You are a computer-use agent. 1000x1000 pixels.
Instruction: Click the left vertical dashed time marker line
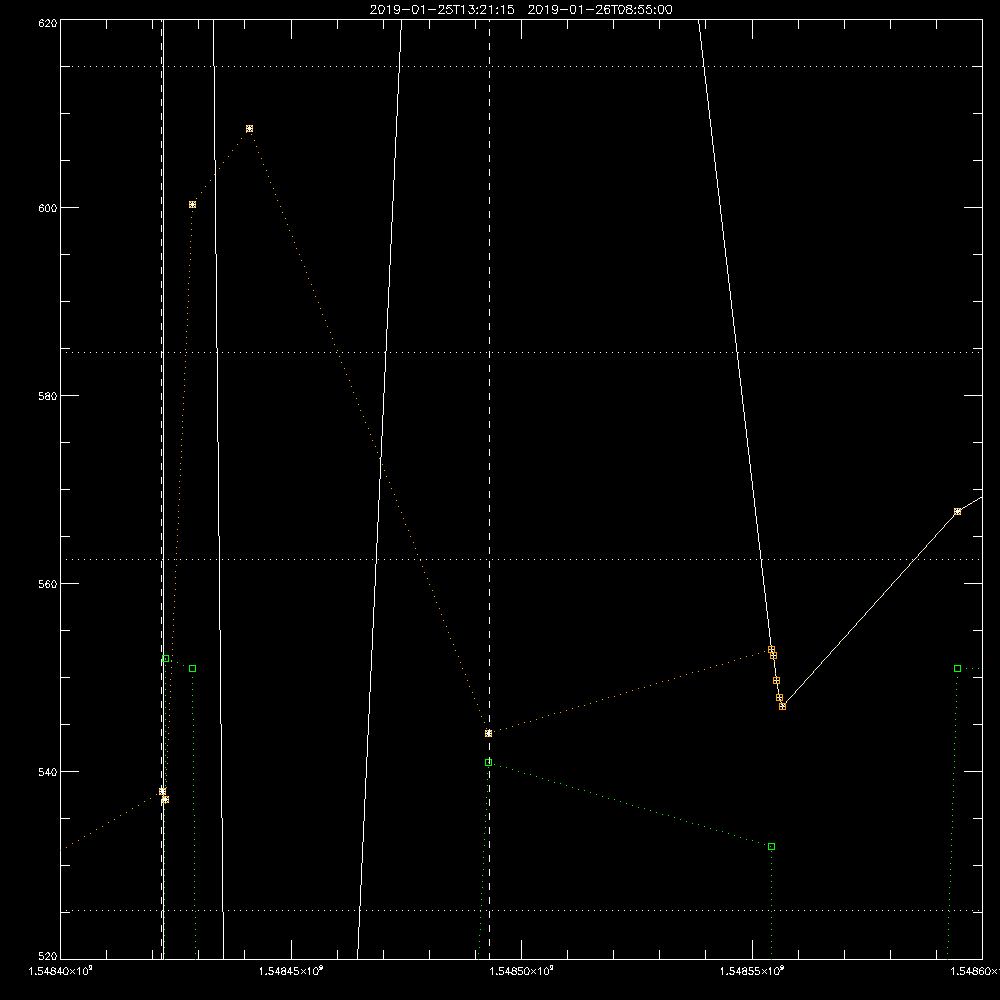coord(161,489)
